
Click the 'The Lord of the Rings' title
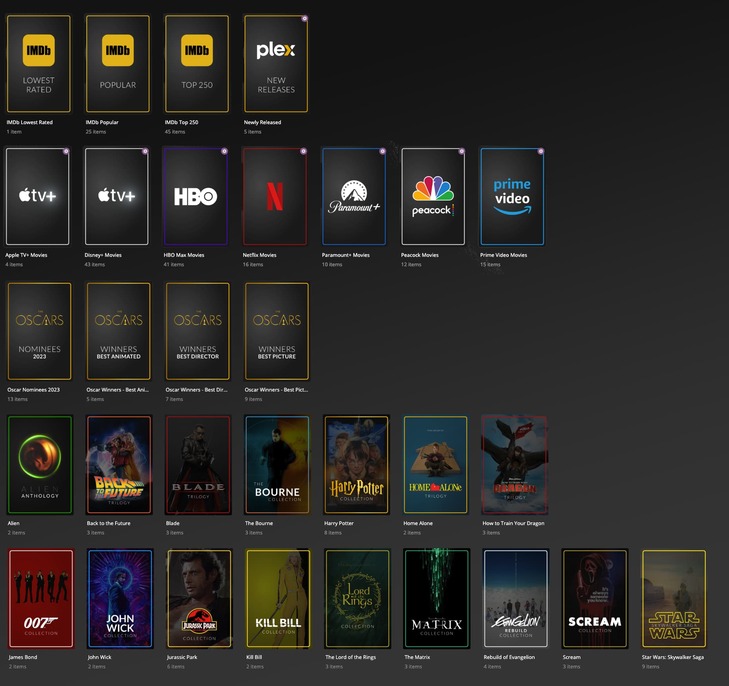click(351, 657)
